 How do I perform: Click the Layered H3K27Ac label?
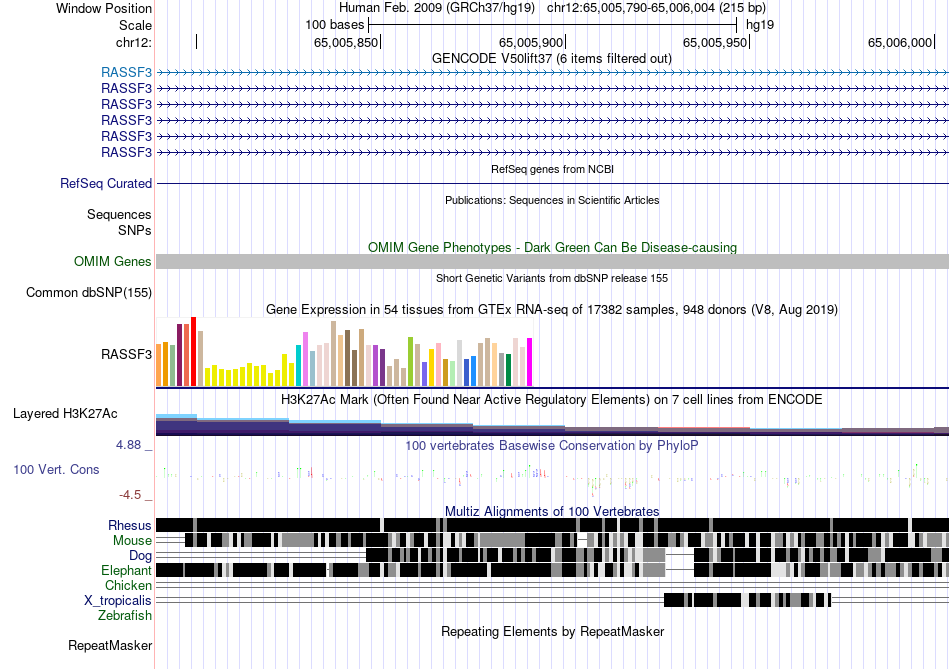point(65,414)
